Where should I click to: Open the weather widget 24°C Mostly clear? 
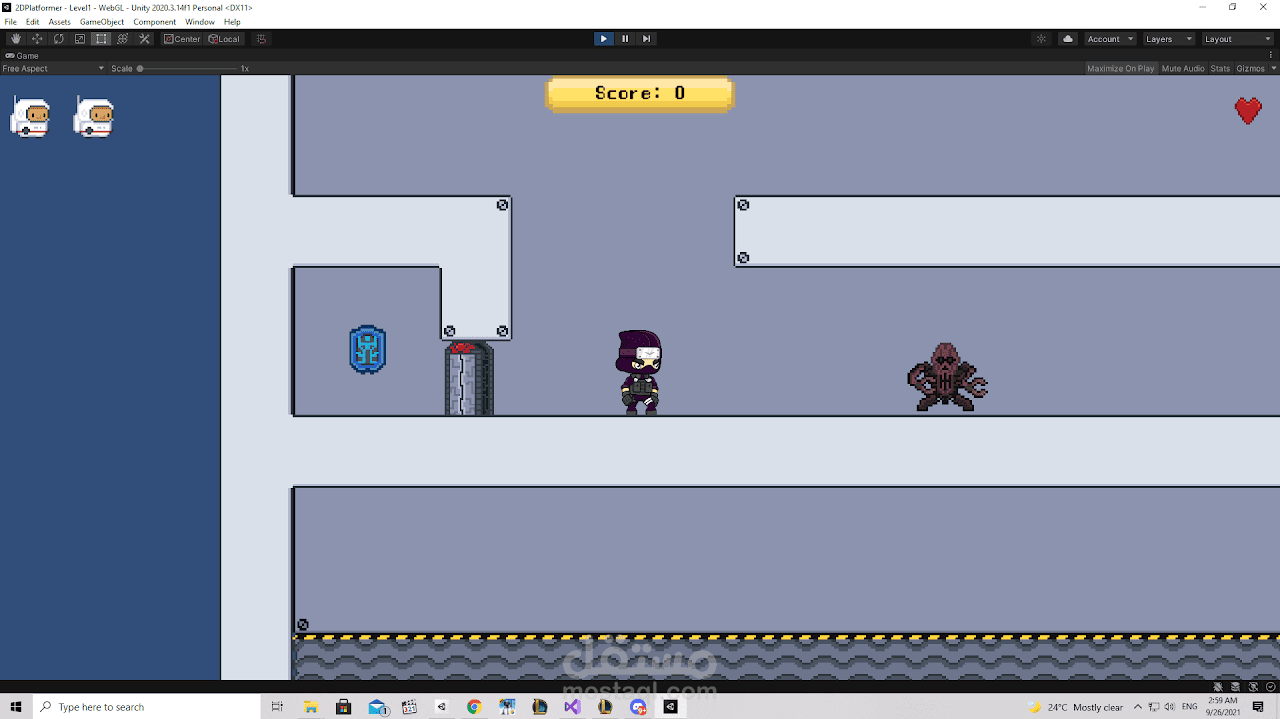pyautogui.click(x=1075, y=707)
